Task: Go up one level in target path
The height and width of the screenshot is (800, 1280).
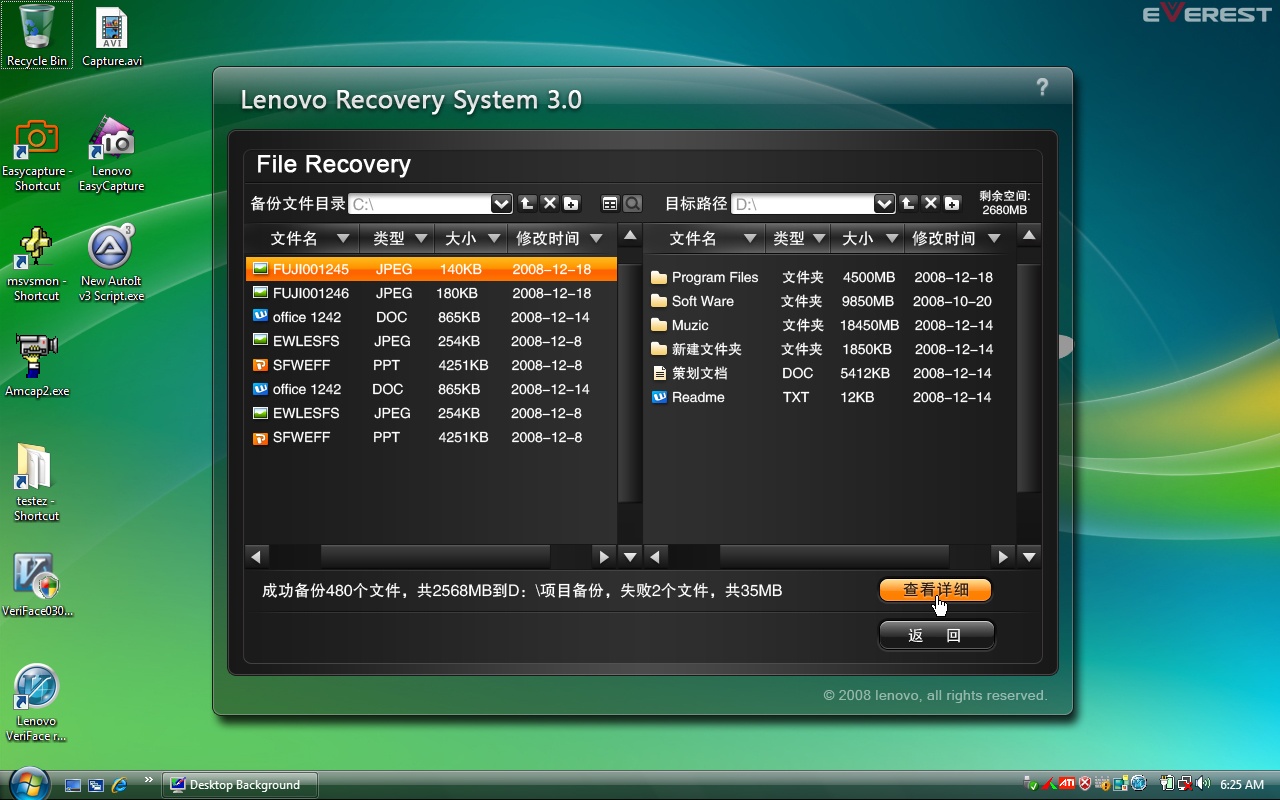Action: (908, 204)
